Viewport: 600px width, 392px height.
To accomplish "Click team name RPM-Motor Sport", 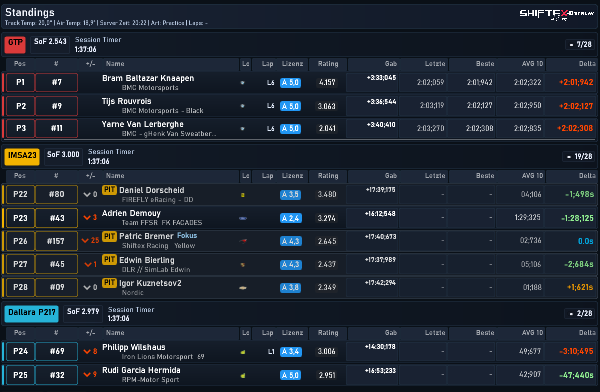I will [x=150, y=380].
